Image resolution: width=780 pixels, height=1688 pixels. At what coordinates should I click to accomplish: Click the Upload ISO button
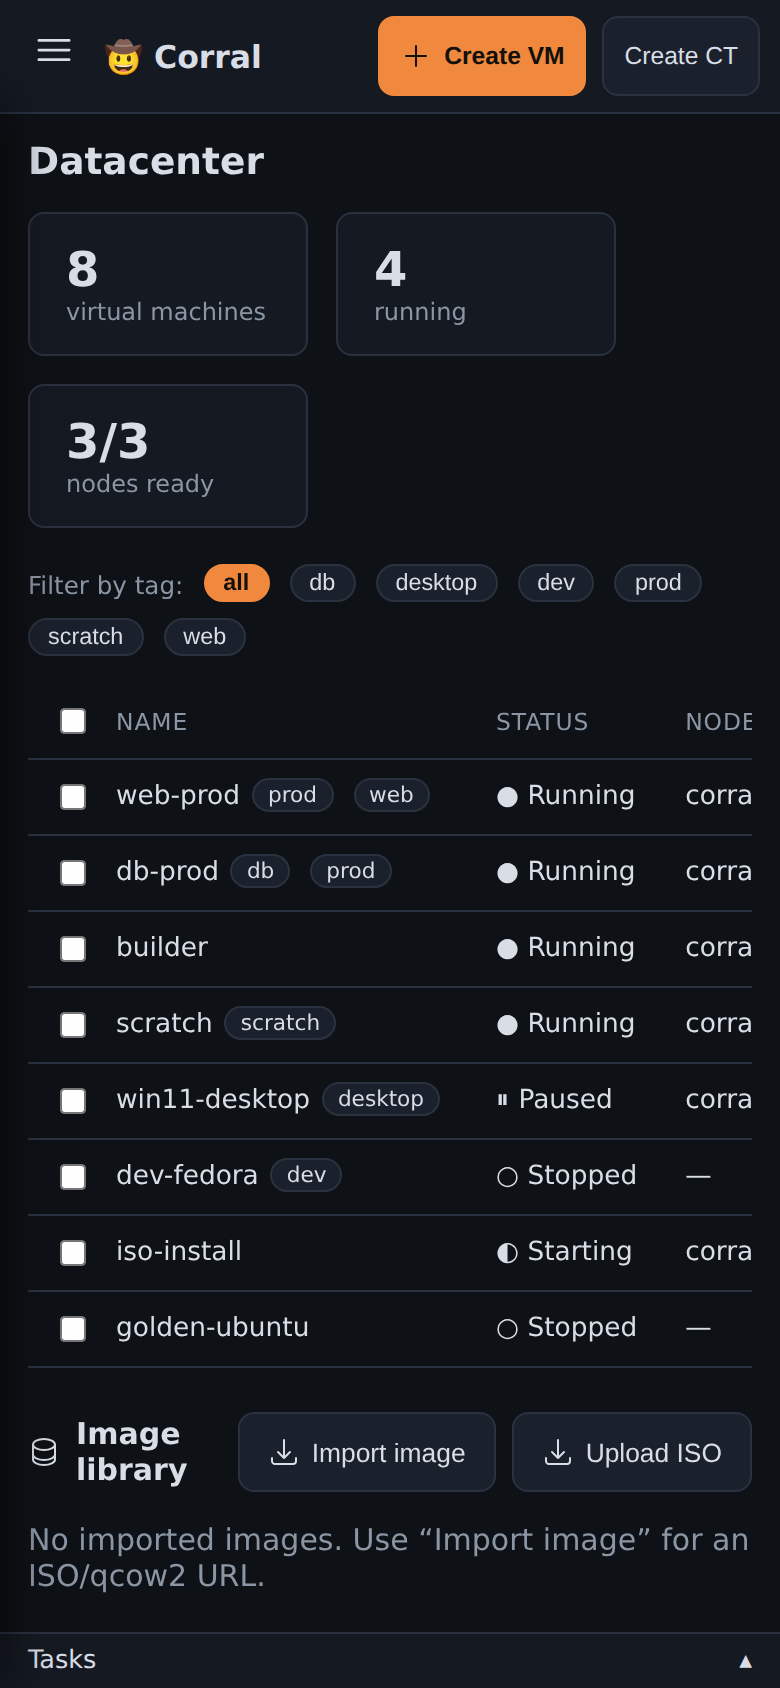pos(632,1452)
